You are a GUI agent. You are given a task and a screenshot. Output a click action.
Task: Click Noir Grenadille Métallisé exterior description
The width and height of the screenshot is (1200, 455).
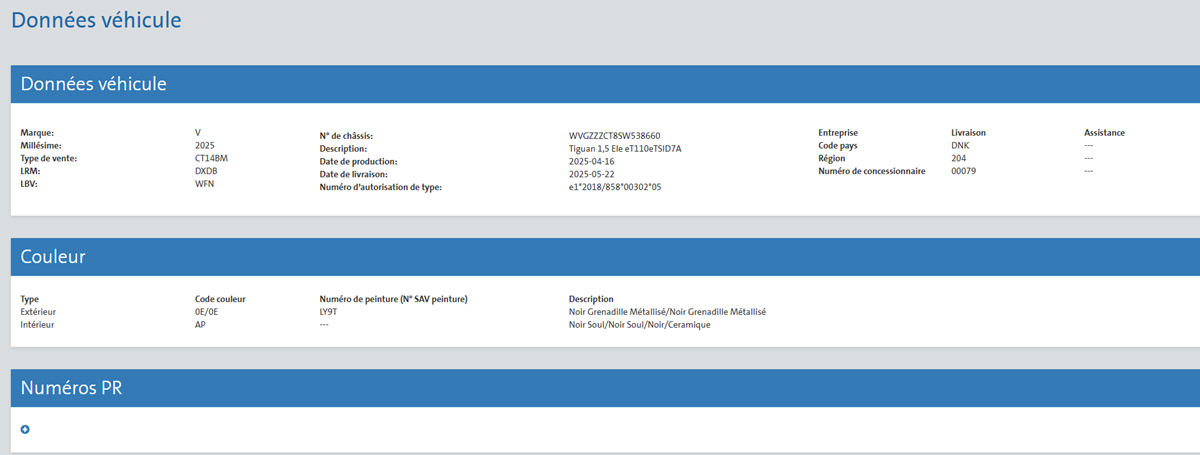click(x=666, y=312)
